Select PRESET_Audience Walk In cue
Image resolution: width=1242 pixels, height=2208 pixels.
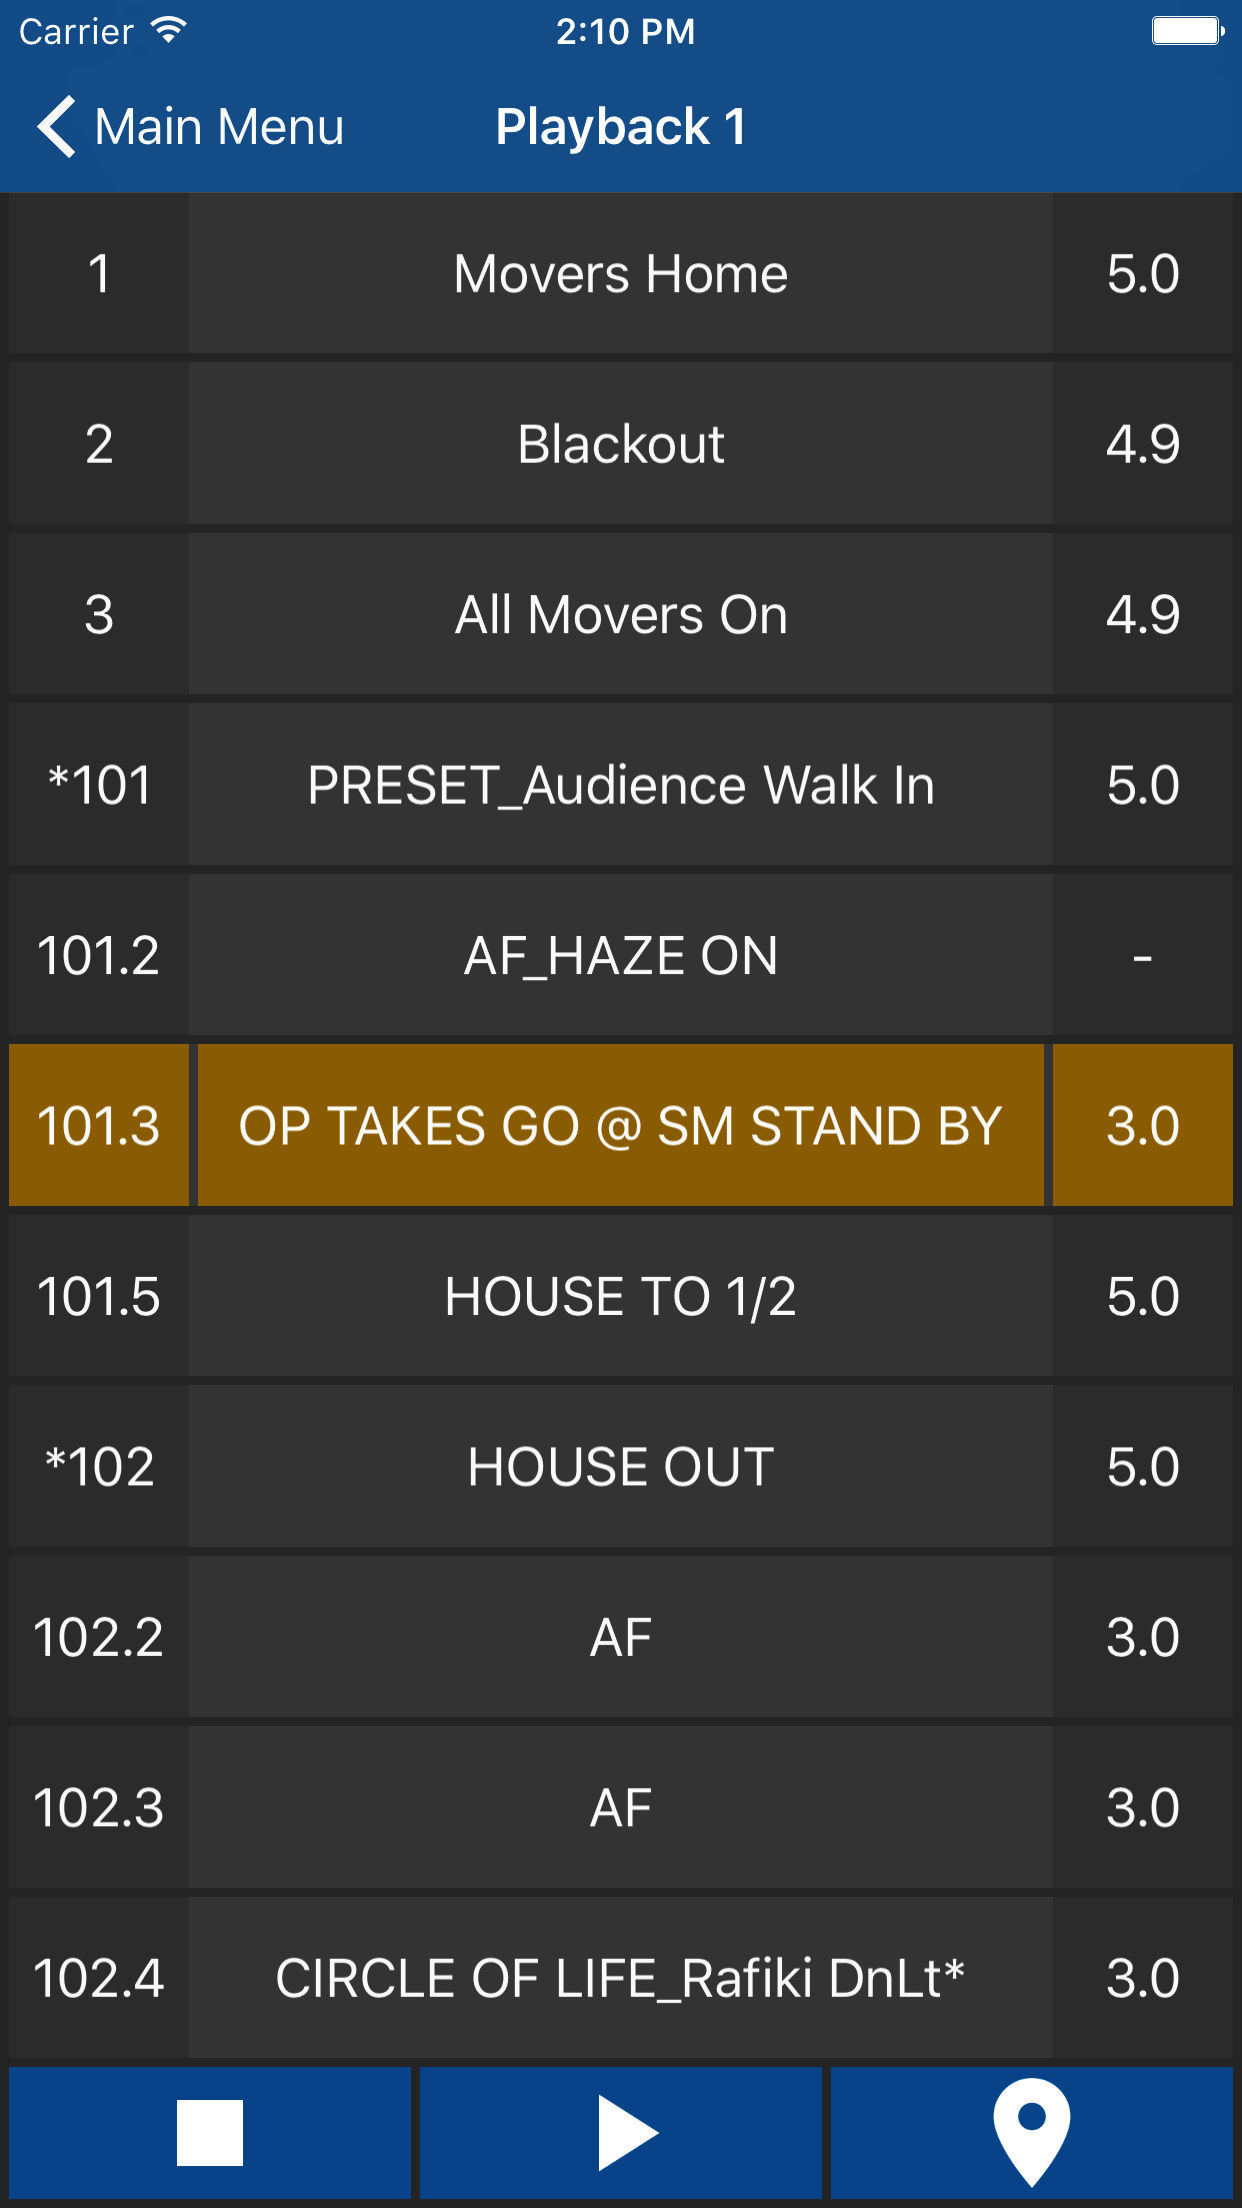pyautogui.click(x=620, y=785)
